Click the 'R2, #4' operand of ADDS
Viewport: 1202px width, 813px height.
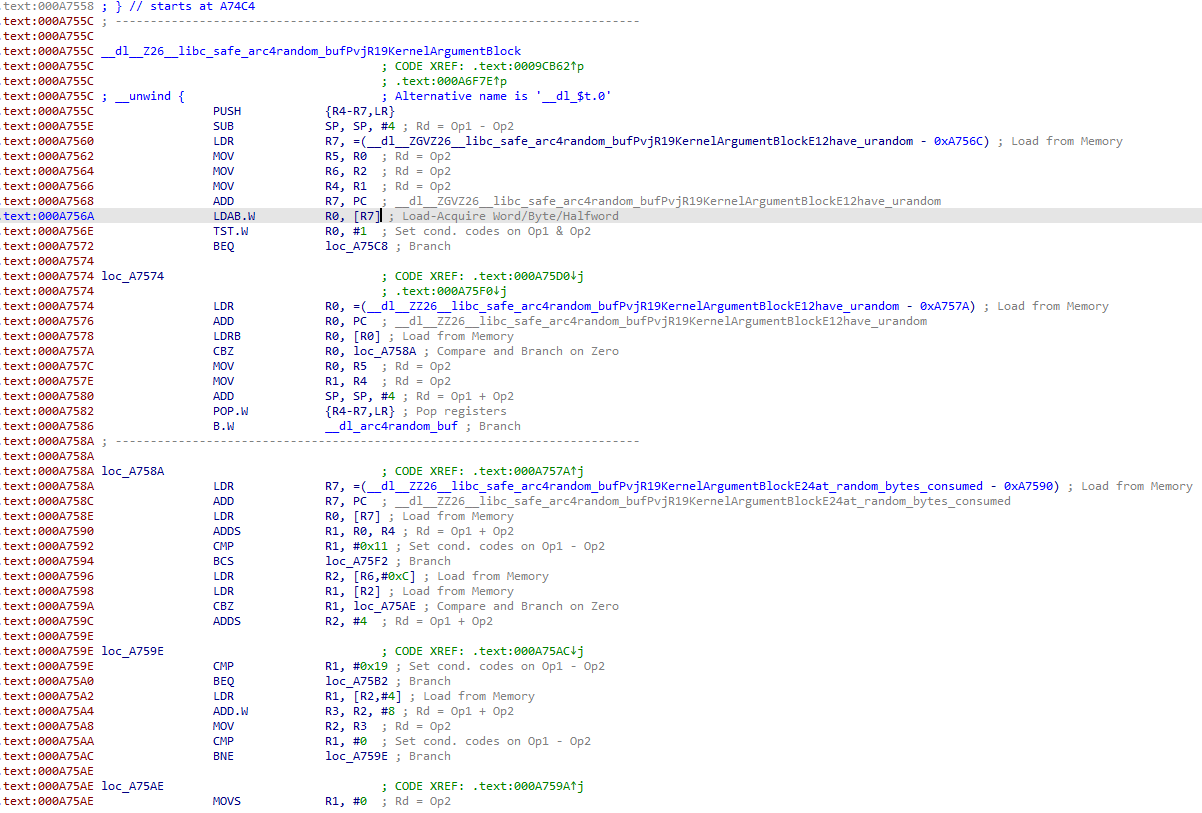346,621
